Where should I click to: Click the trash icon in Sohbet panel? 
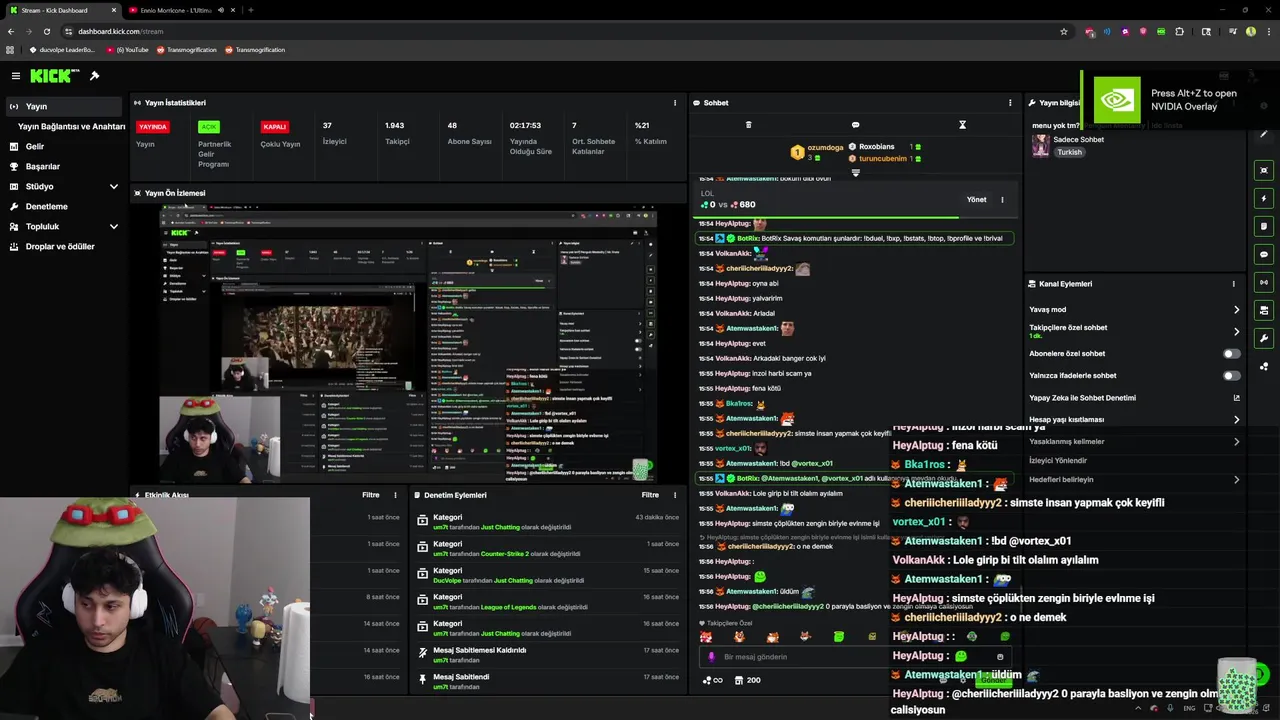748,125
